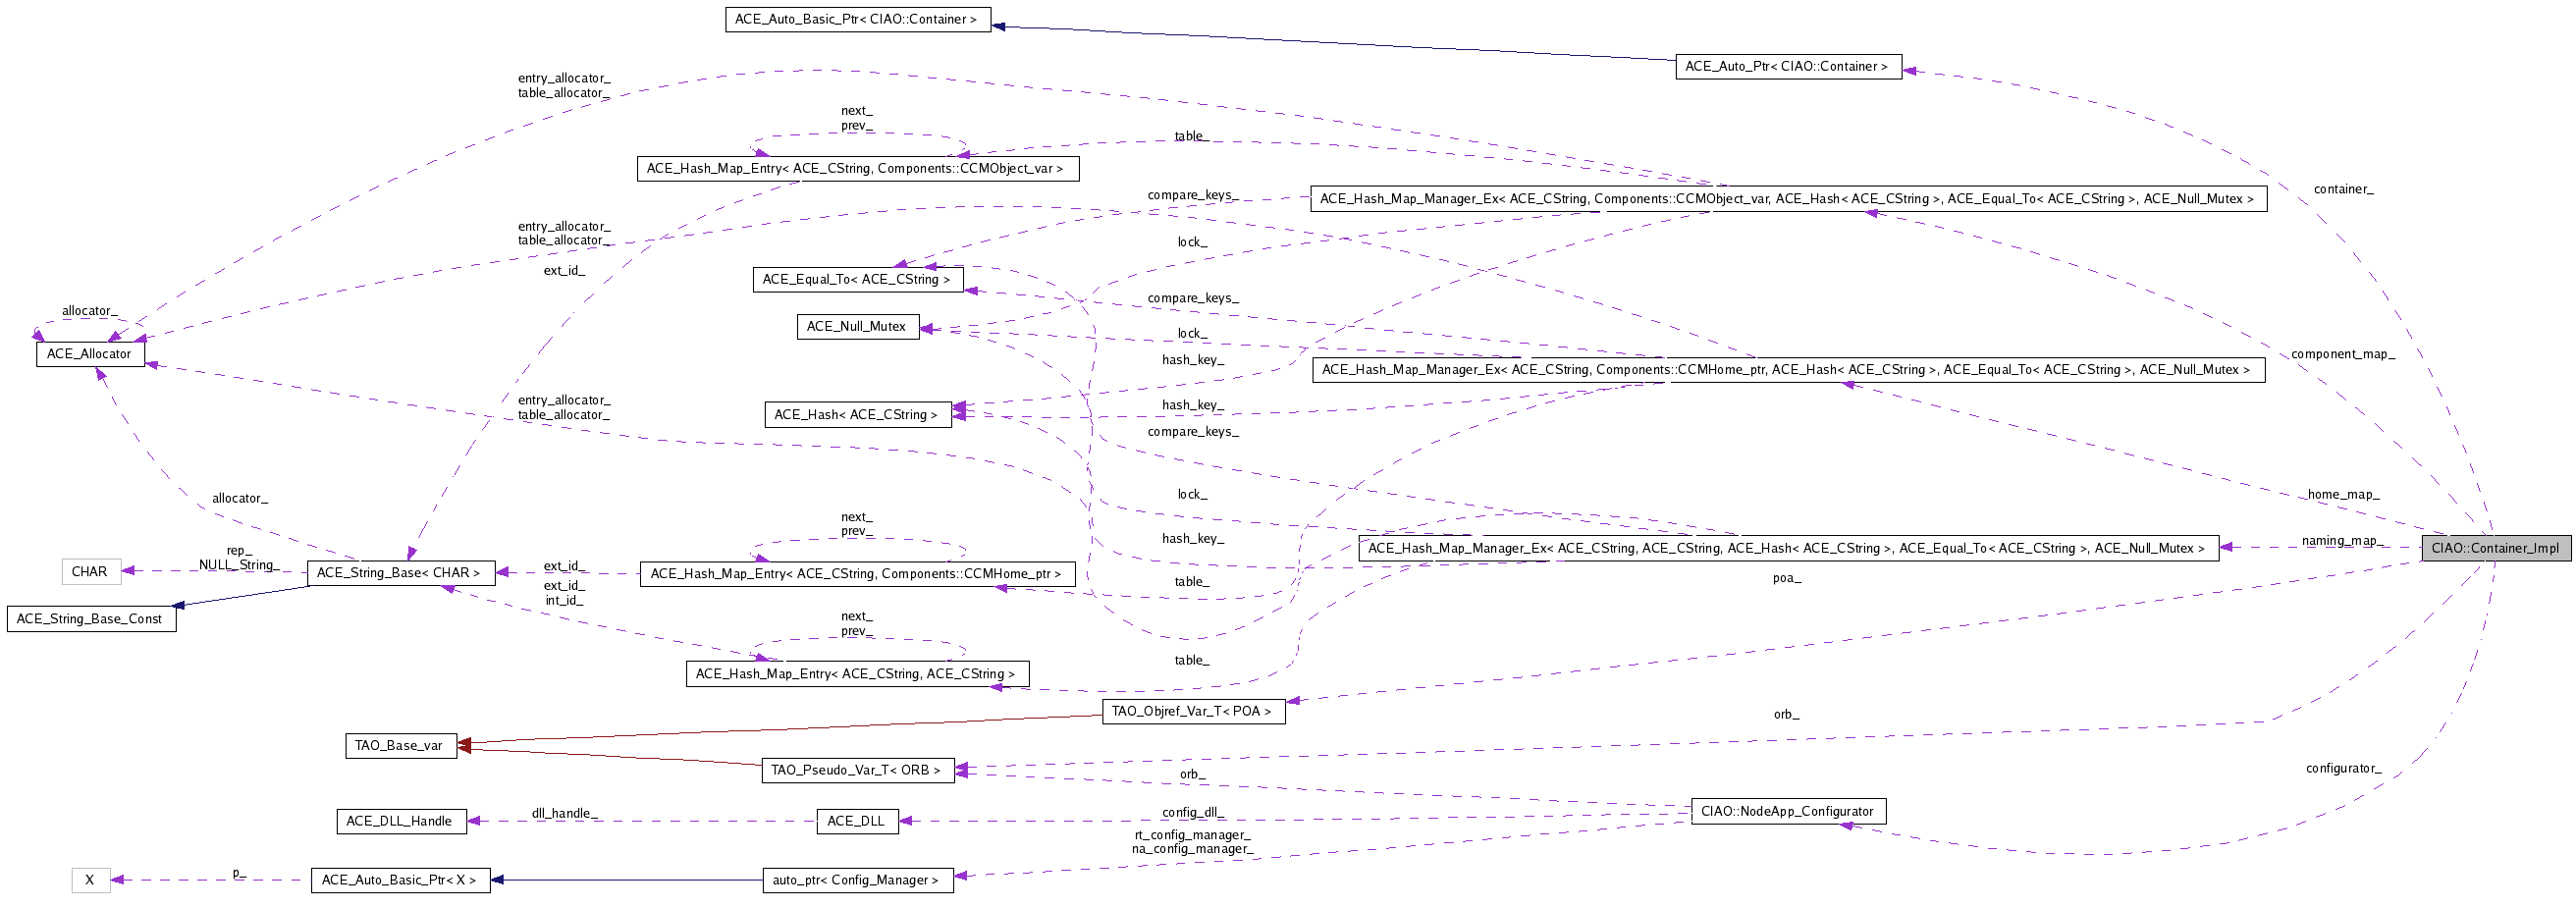Open the ACE_Allocator class node

pos(90,354)
